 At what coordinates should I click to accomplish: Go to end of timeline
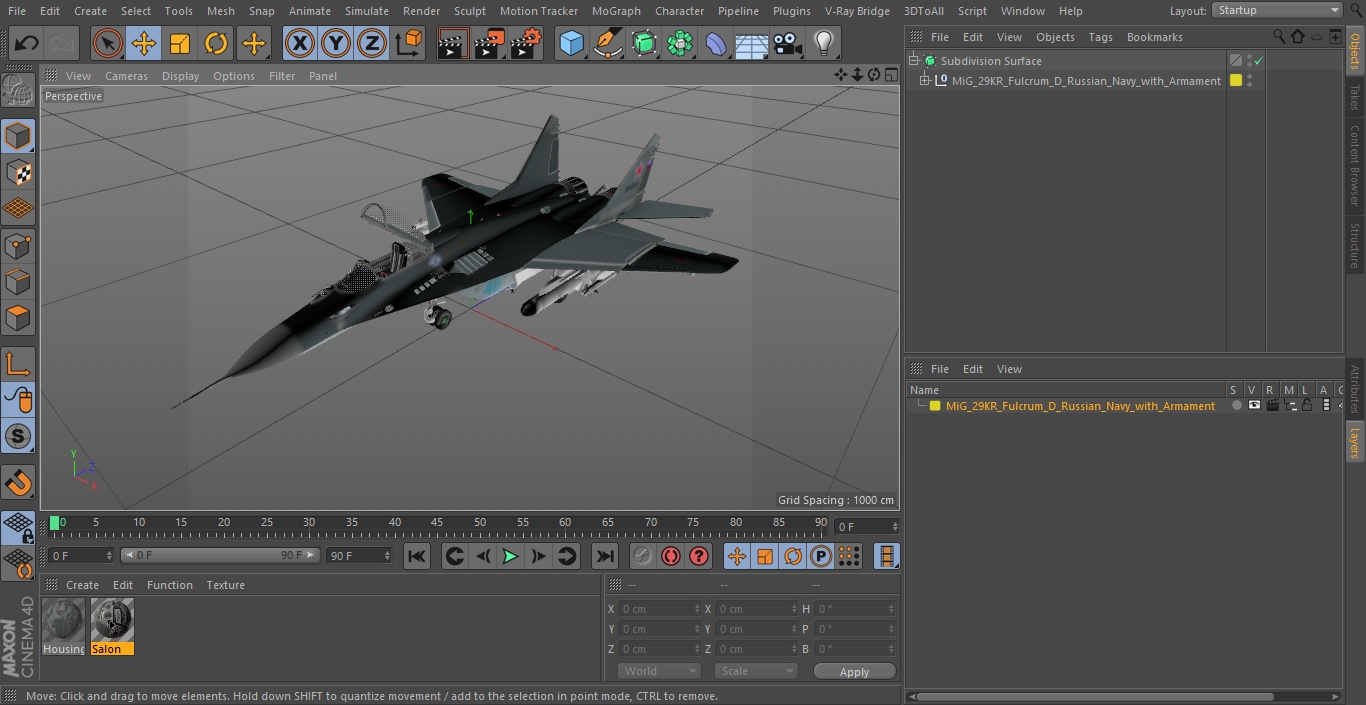605,556
